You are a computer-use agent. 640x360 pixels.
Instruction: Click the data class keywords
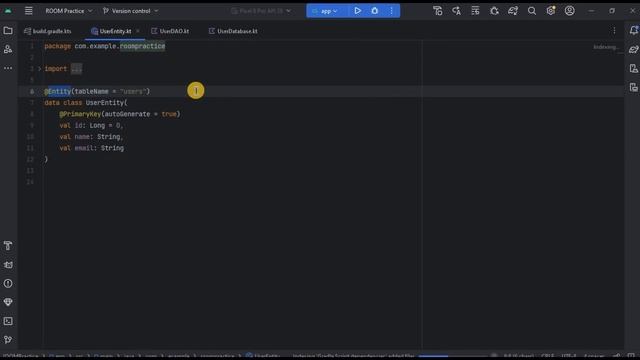click(x=63, y=103)
